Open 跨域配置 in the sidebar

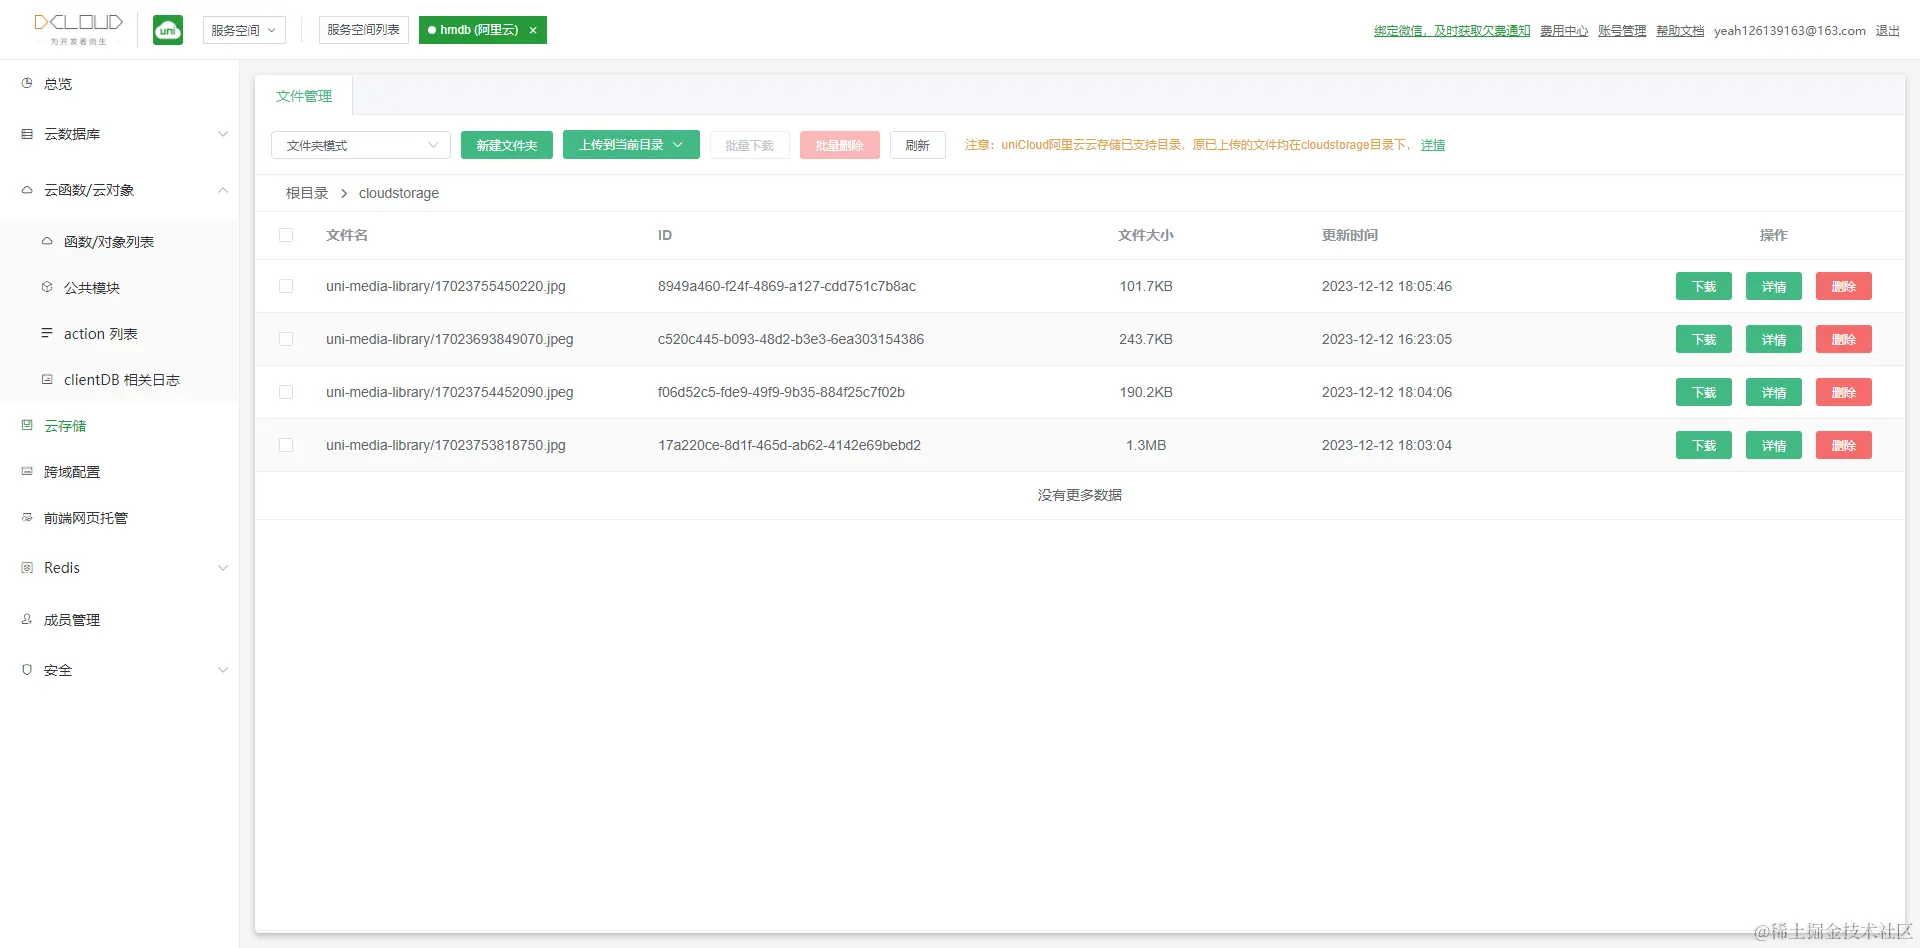coord(72,472)
